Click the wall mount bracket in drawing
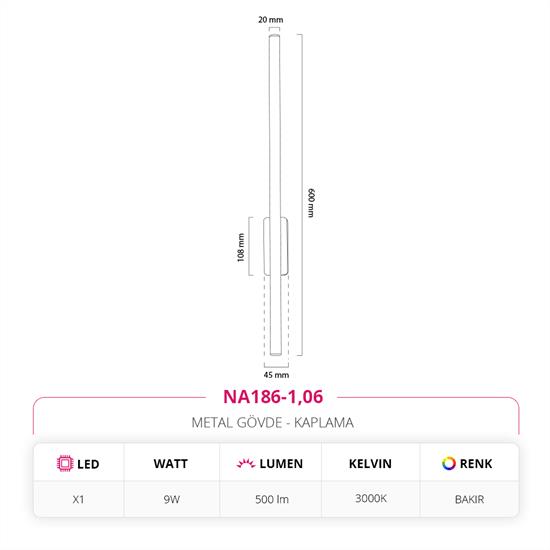This screenshot has width=550, height=550. (276, 246)
